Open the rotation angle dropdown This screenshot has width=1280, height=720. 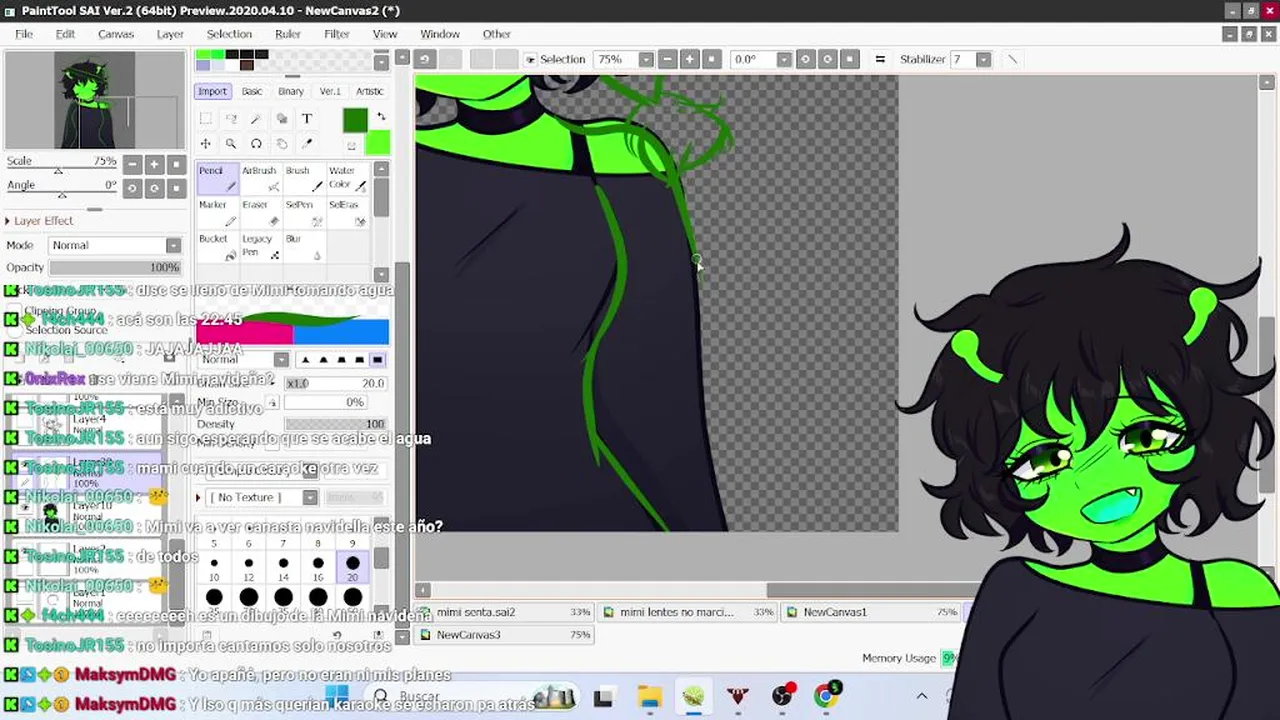(x=783, y=59)
